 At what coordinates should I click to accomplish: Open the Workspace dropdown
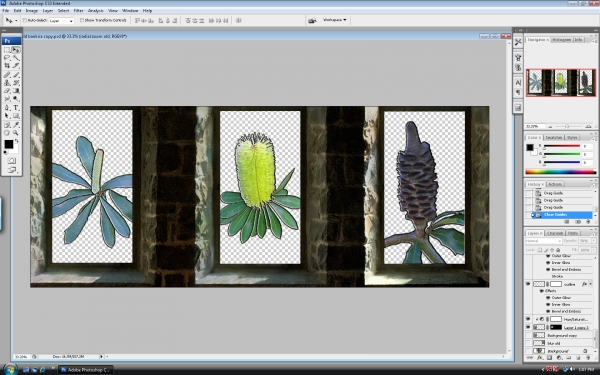[x=334, y=20]
